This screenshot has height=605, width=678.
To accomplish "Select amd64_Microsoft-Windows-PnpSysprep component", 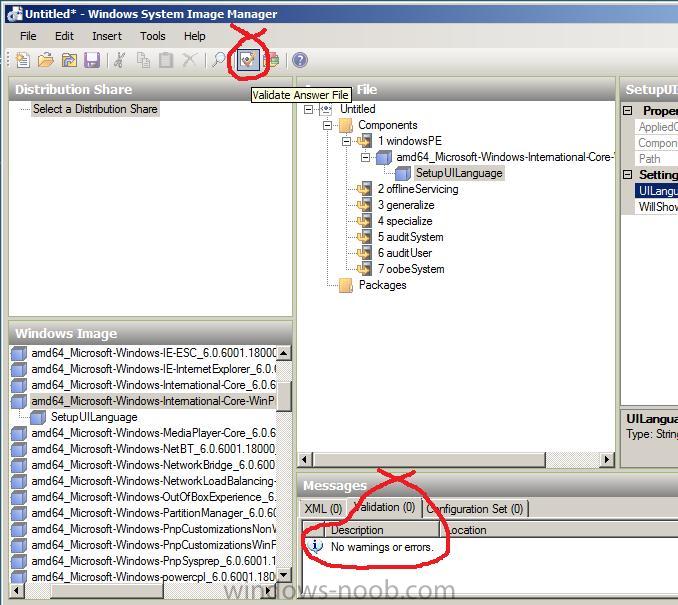I will point(153,561).
